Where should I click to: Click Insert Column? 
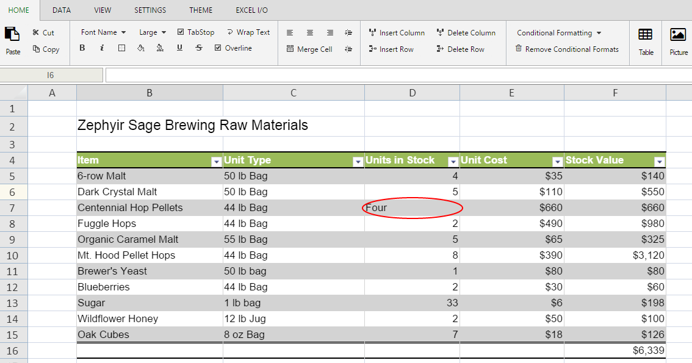click(x=397, y=33)
